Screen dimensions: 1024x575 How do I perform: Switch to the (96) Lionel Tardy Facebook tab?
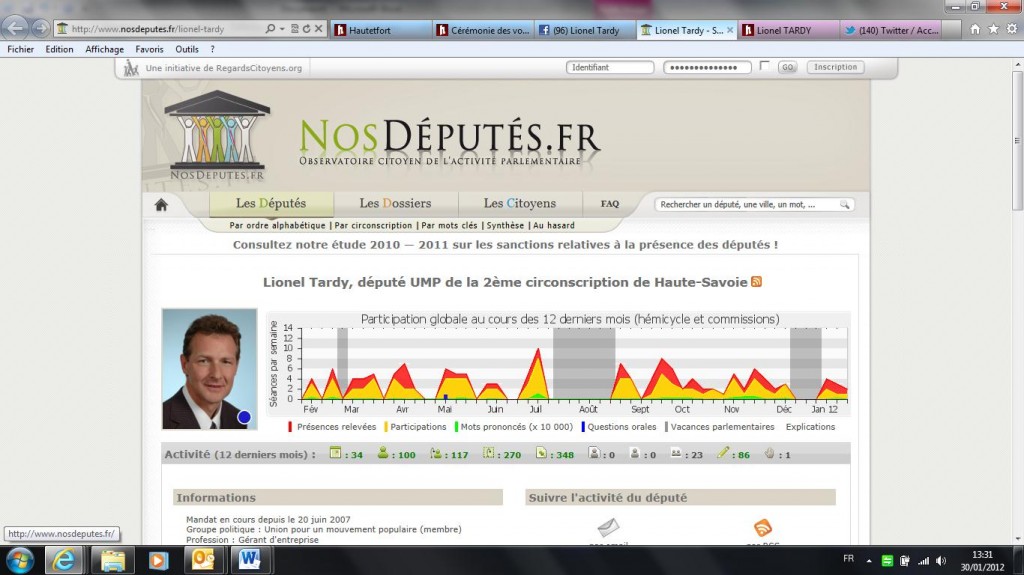point(584,30)
